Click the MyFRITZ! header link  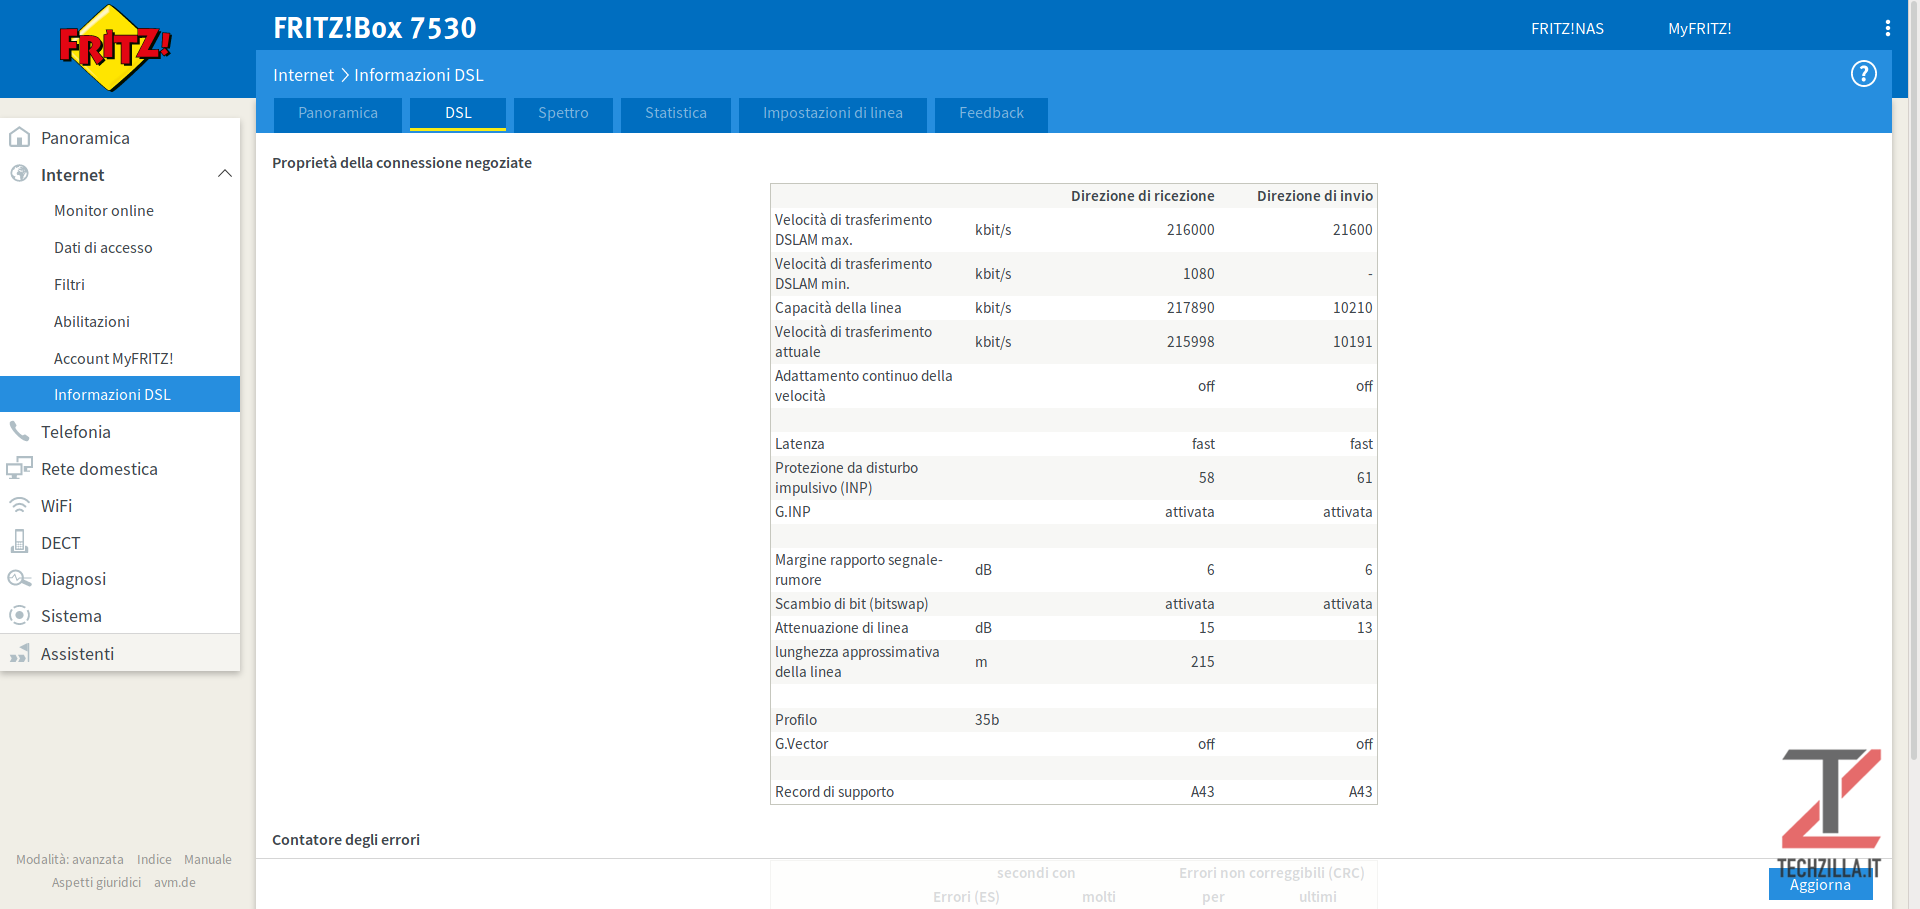point(1699,29)
